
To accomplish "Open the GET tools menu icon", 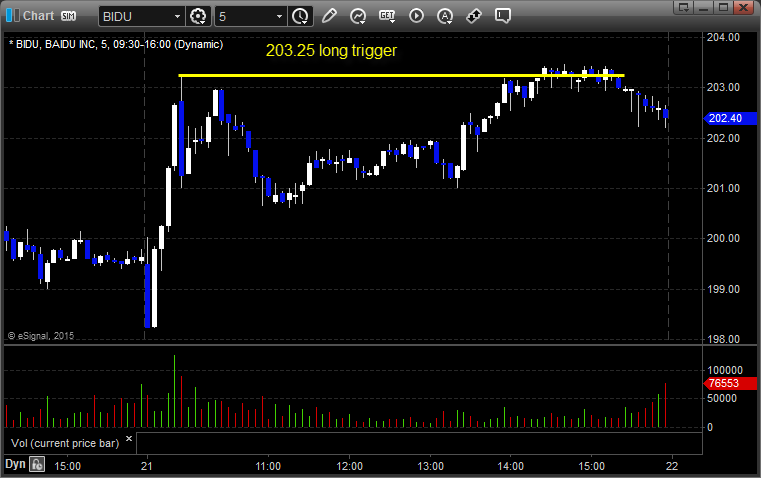I will click(387, 16).
